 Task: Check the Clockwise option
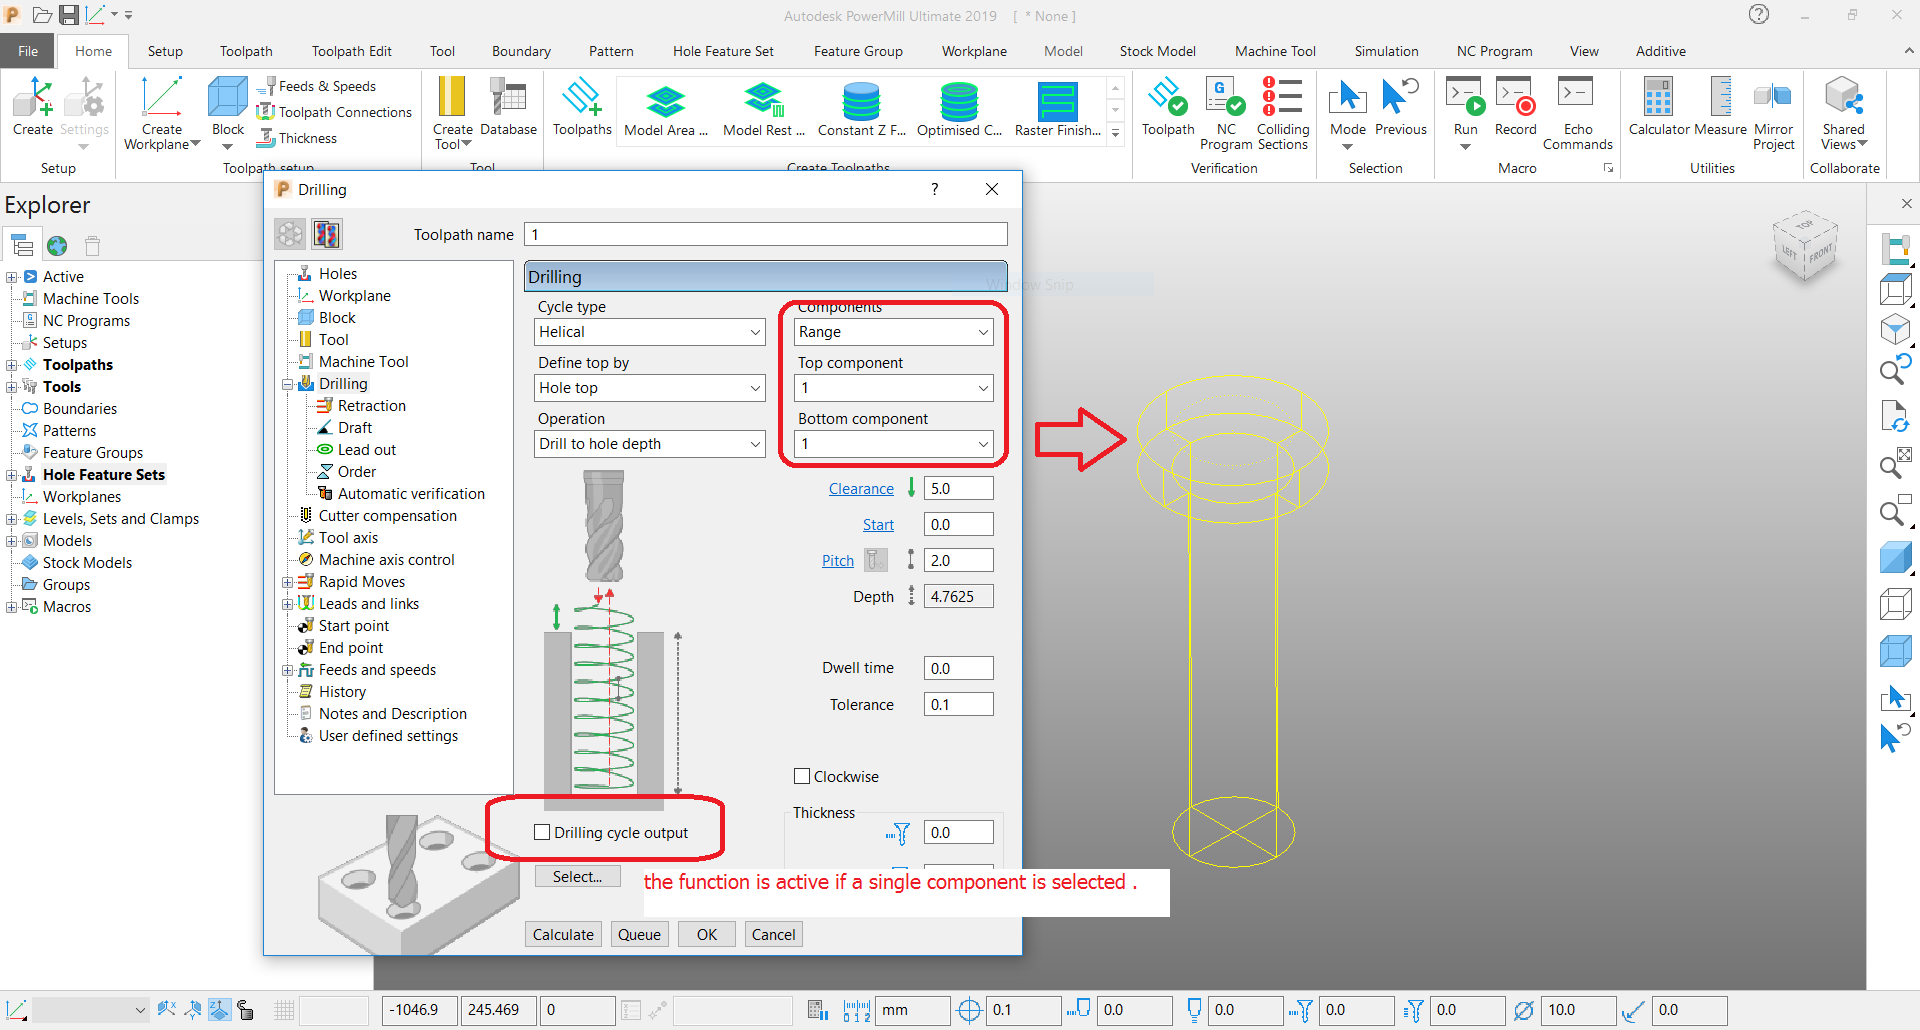(x=801, y=776)
